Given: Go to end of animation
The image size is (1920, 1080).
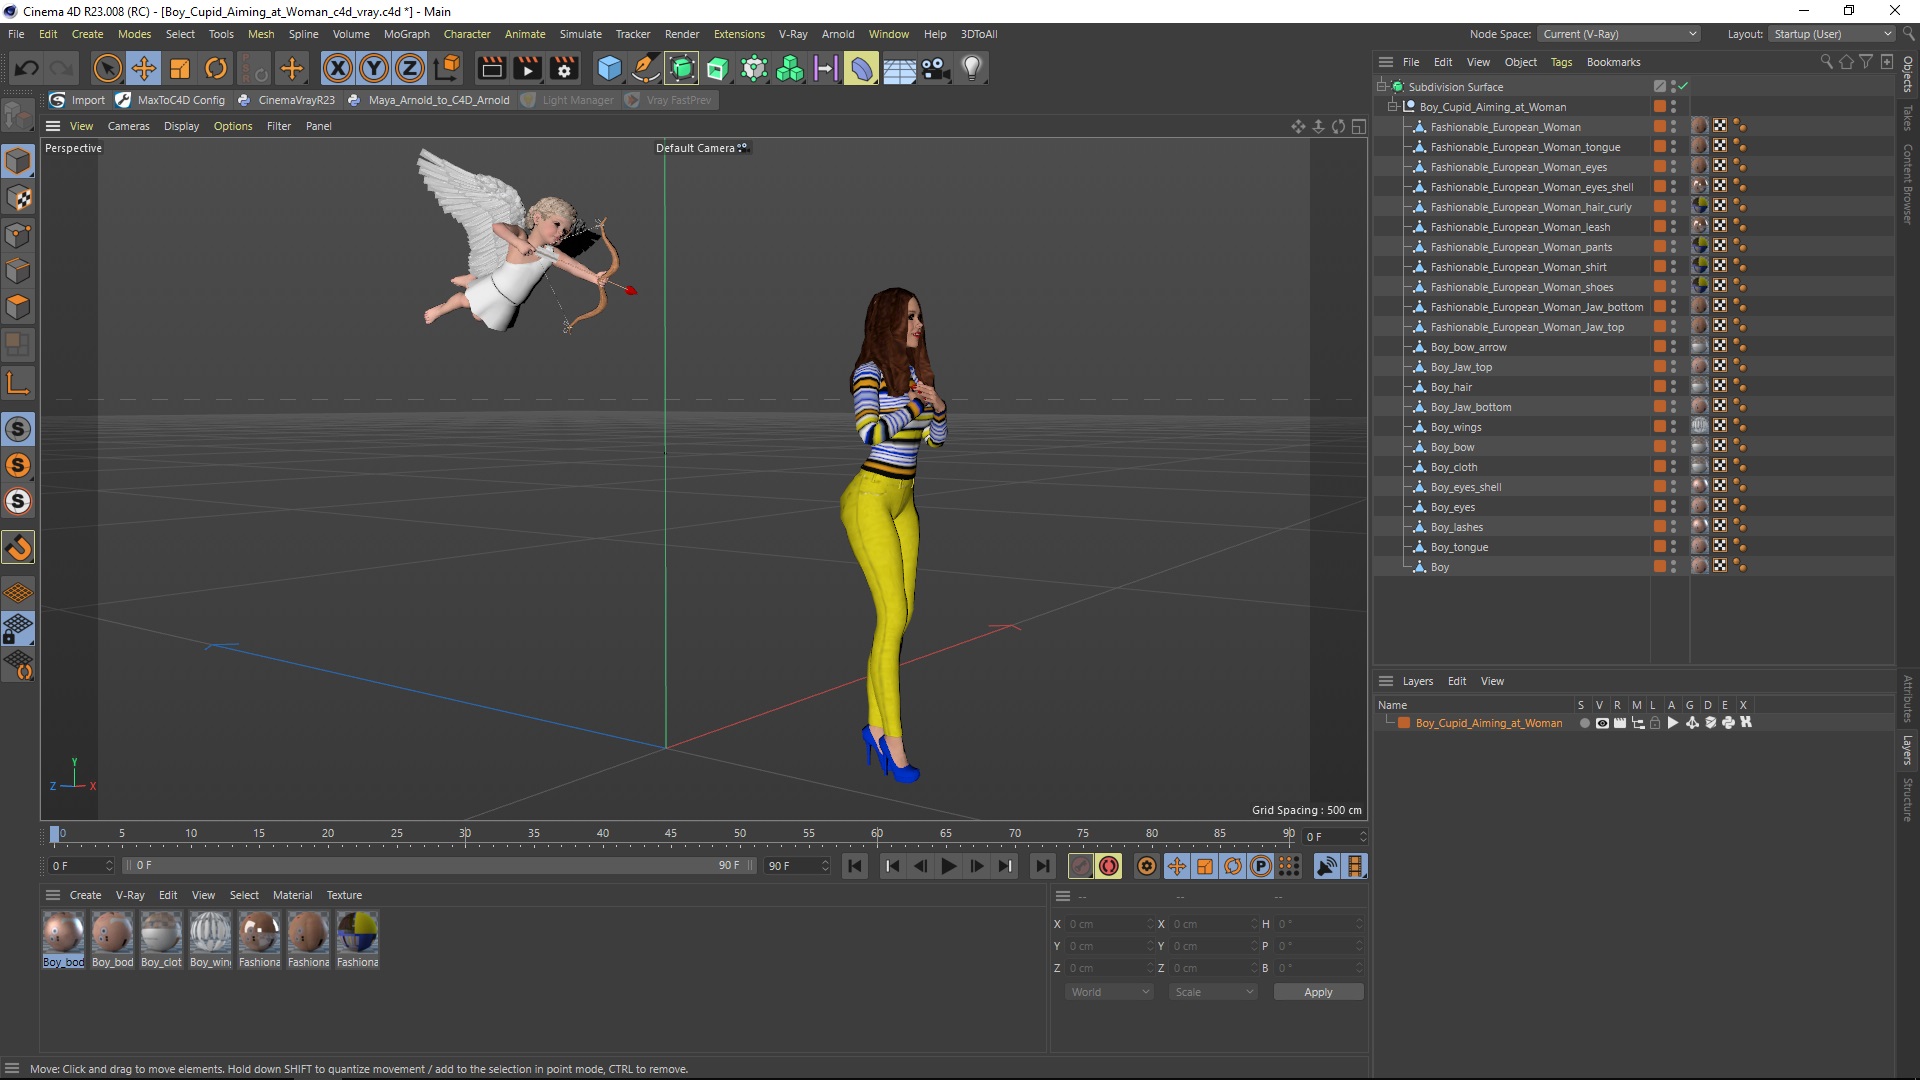Looking at the screenshot, I should (1042, 866).
